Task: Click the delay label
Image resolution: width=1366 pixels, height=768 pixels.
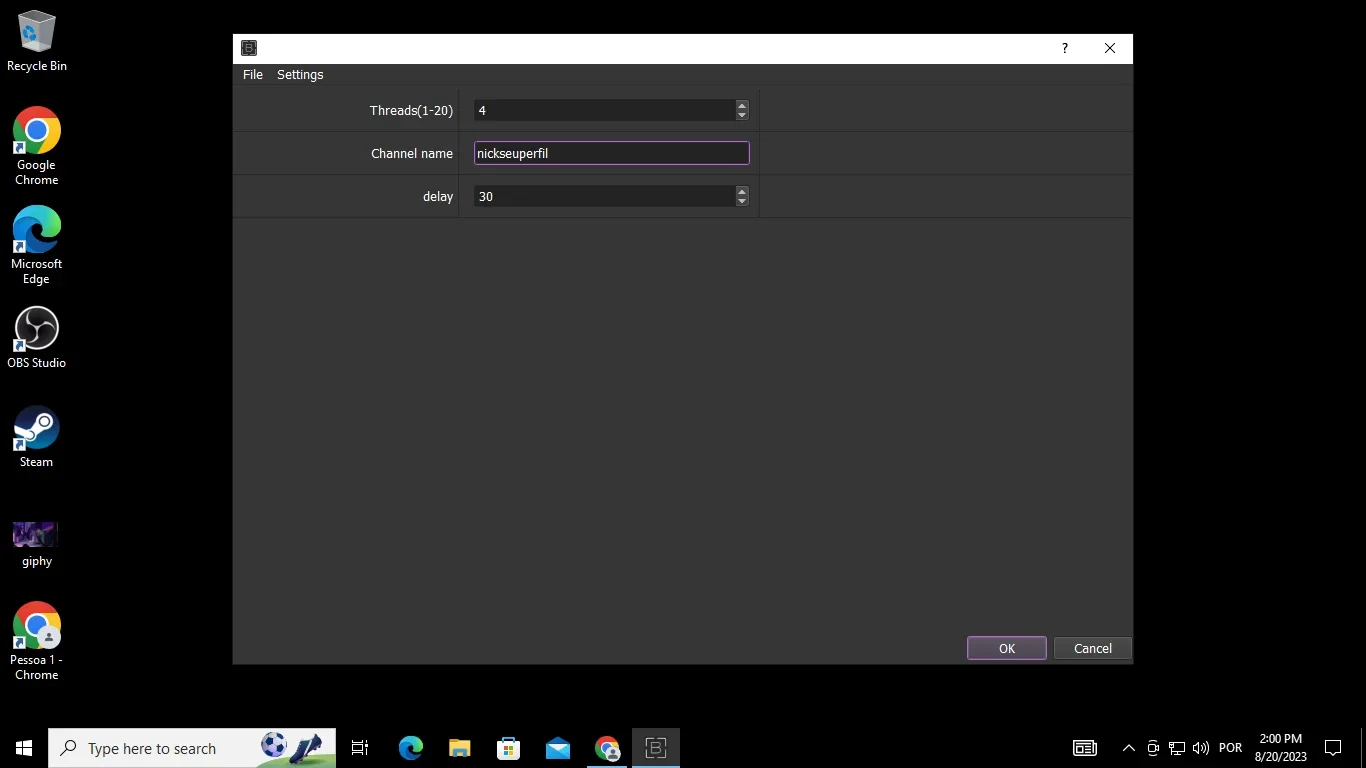Action: [x=438, y=196]
